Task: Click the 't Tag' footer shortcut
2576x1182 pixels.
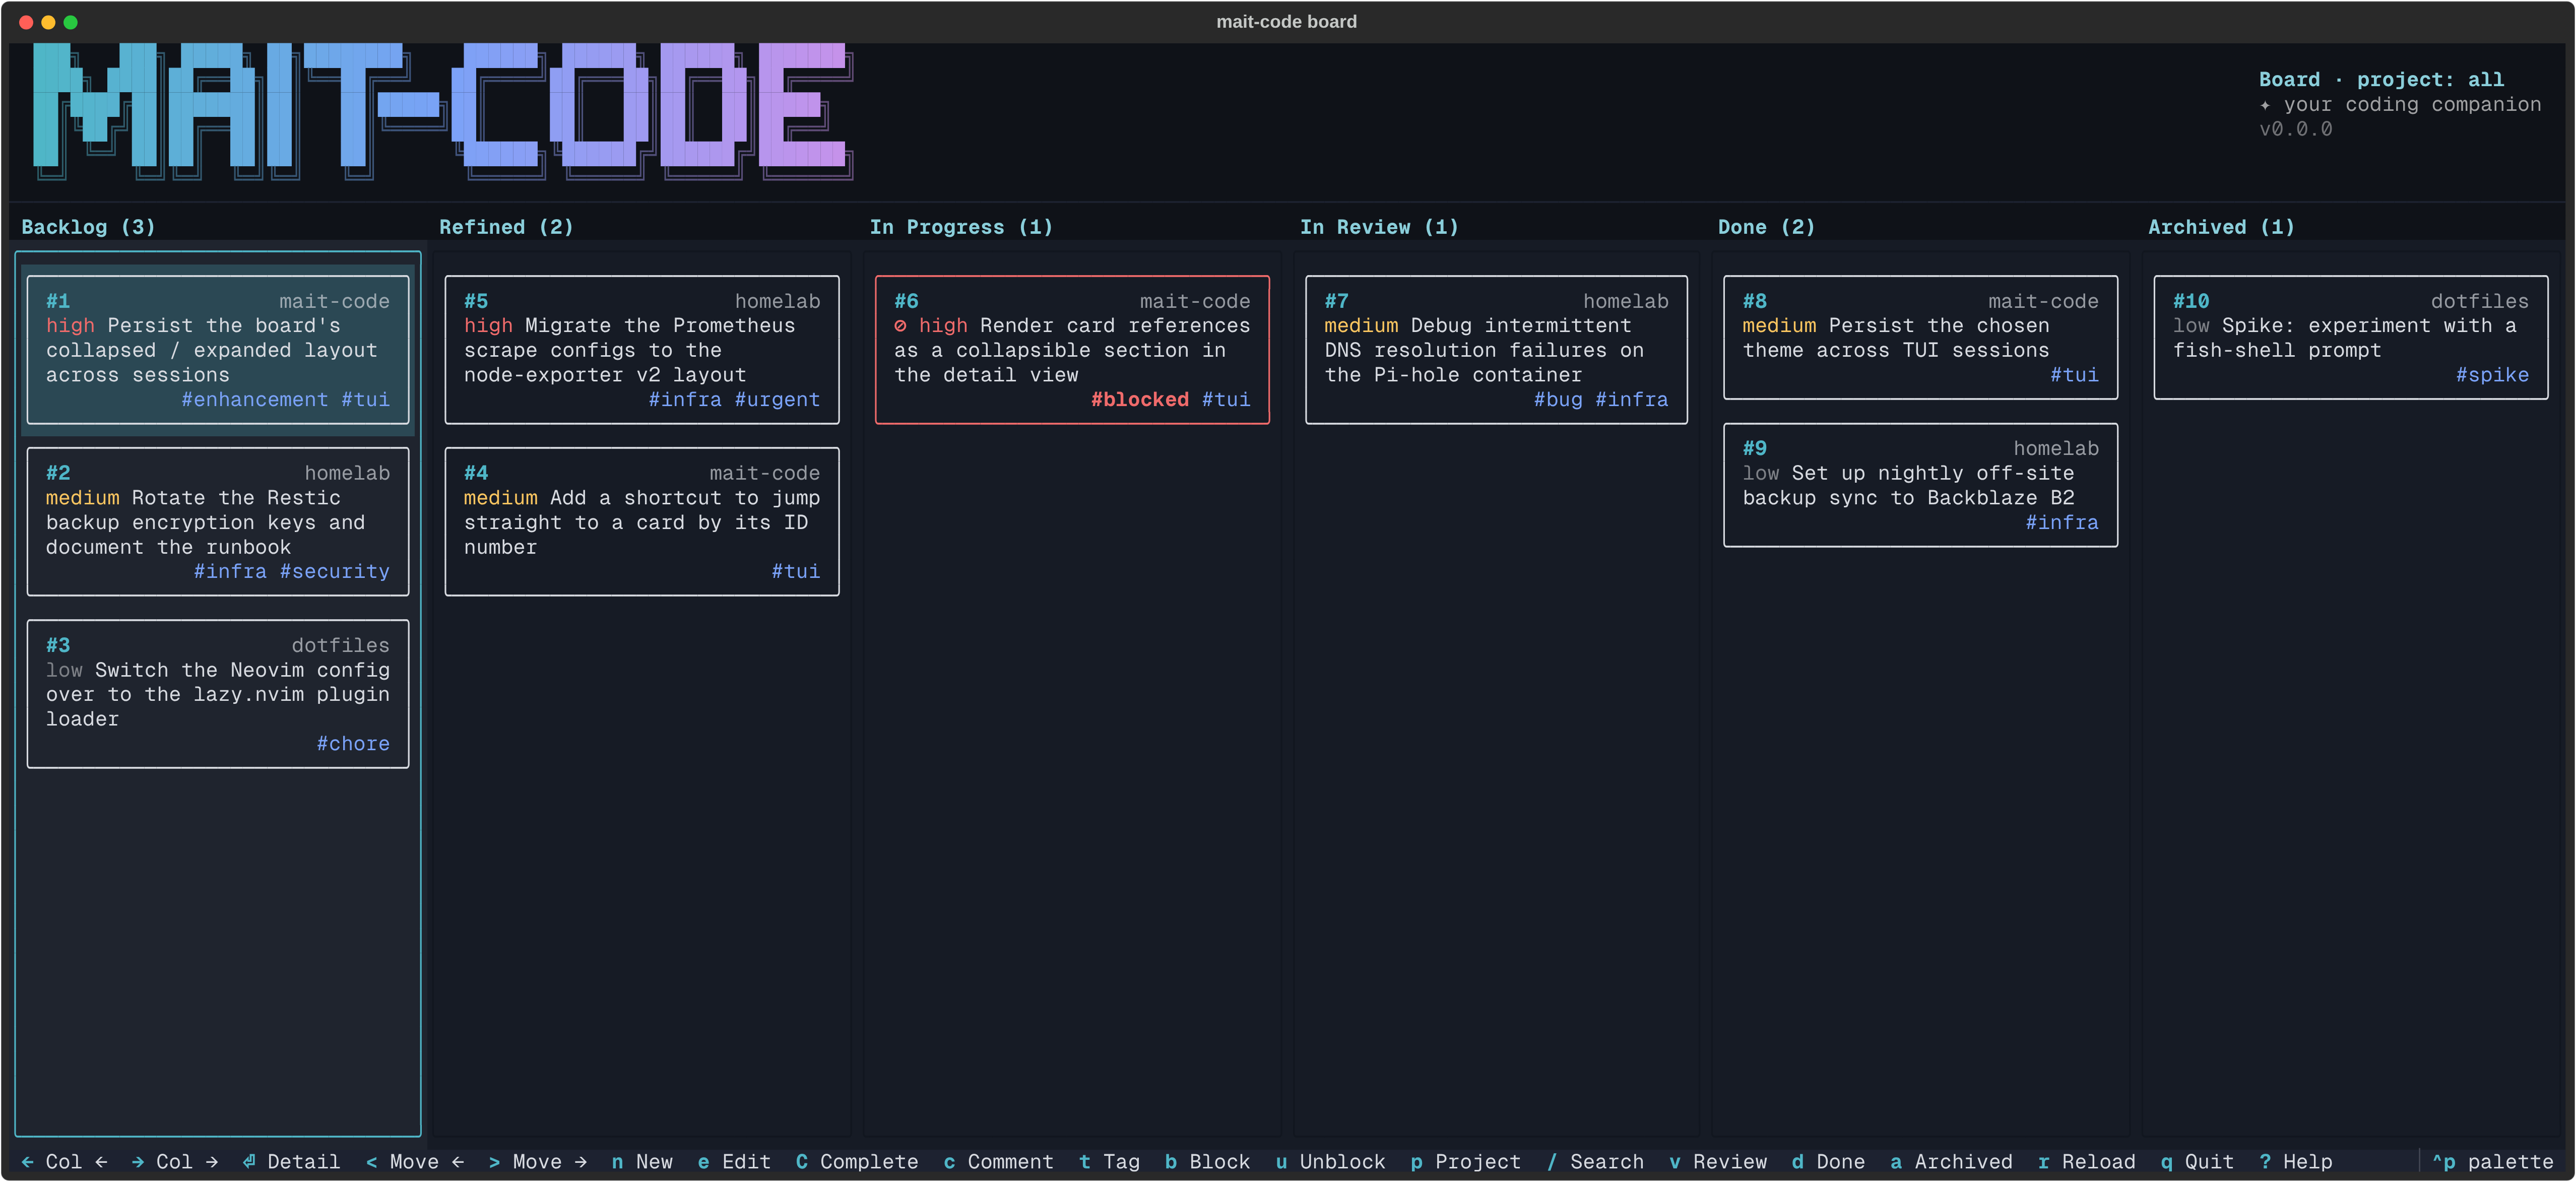Action: tap(1109, 1162)
